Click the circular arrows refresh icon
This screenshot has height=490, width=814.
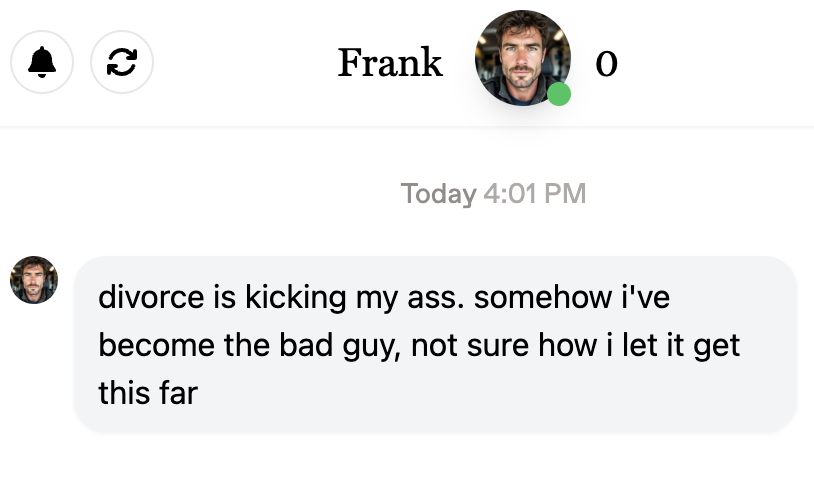coord(122,62)
